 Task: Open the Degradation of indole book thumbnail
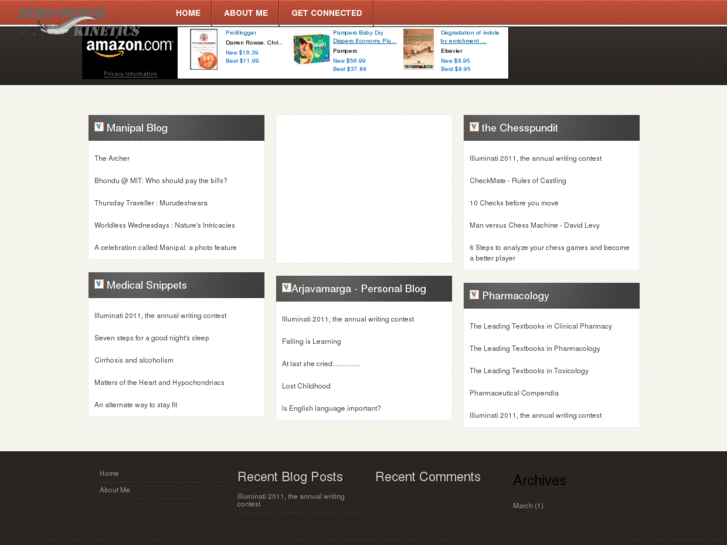tap(418, 49)
